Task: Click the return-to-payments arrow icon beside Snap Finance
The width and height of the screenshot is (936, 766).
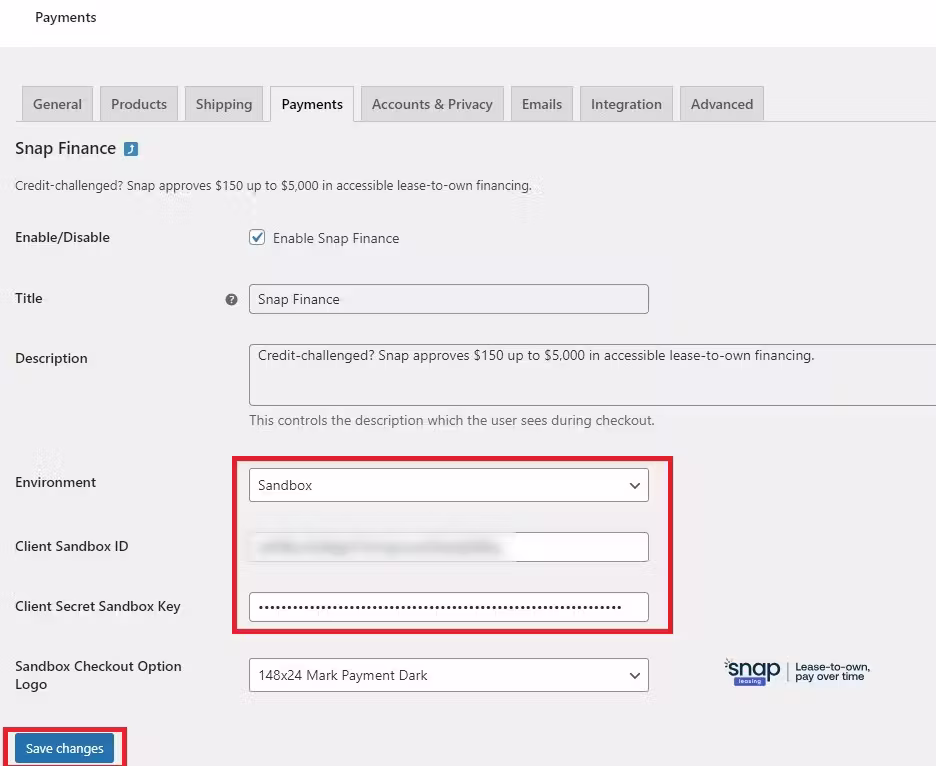Action: [131, 149]
